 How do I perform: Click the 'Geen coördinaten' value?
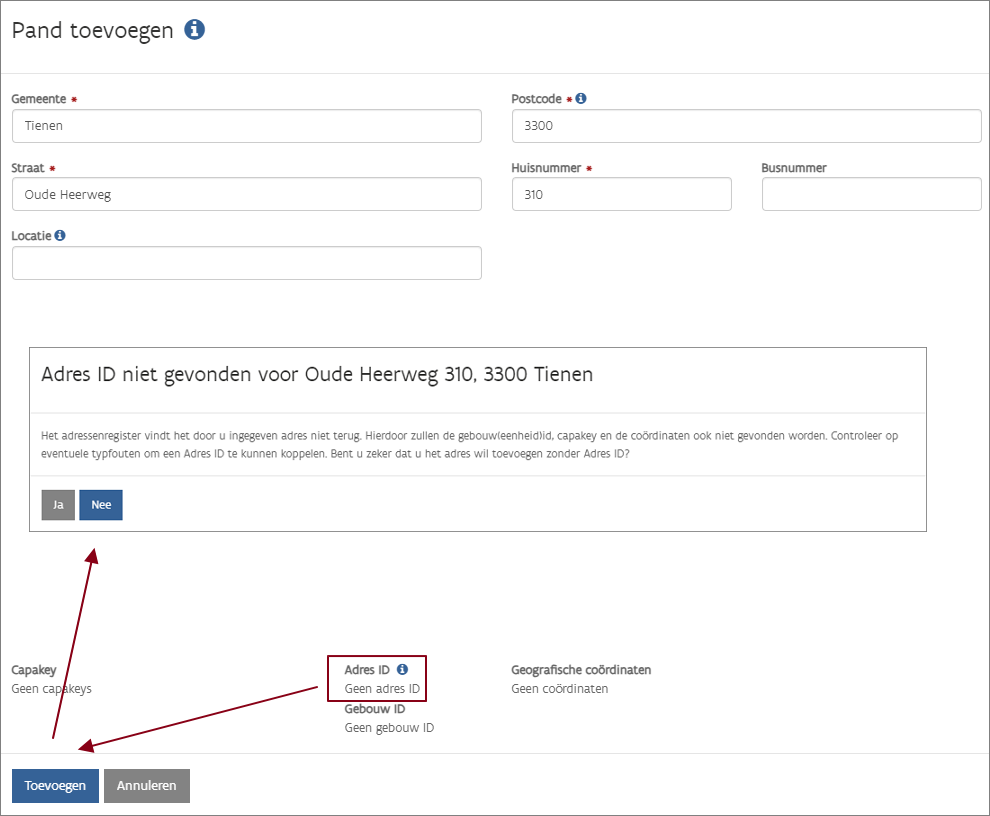559,689
